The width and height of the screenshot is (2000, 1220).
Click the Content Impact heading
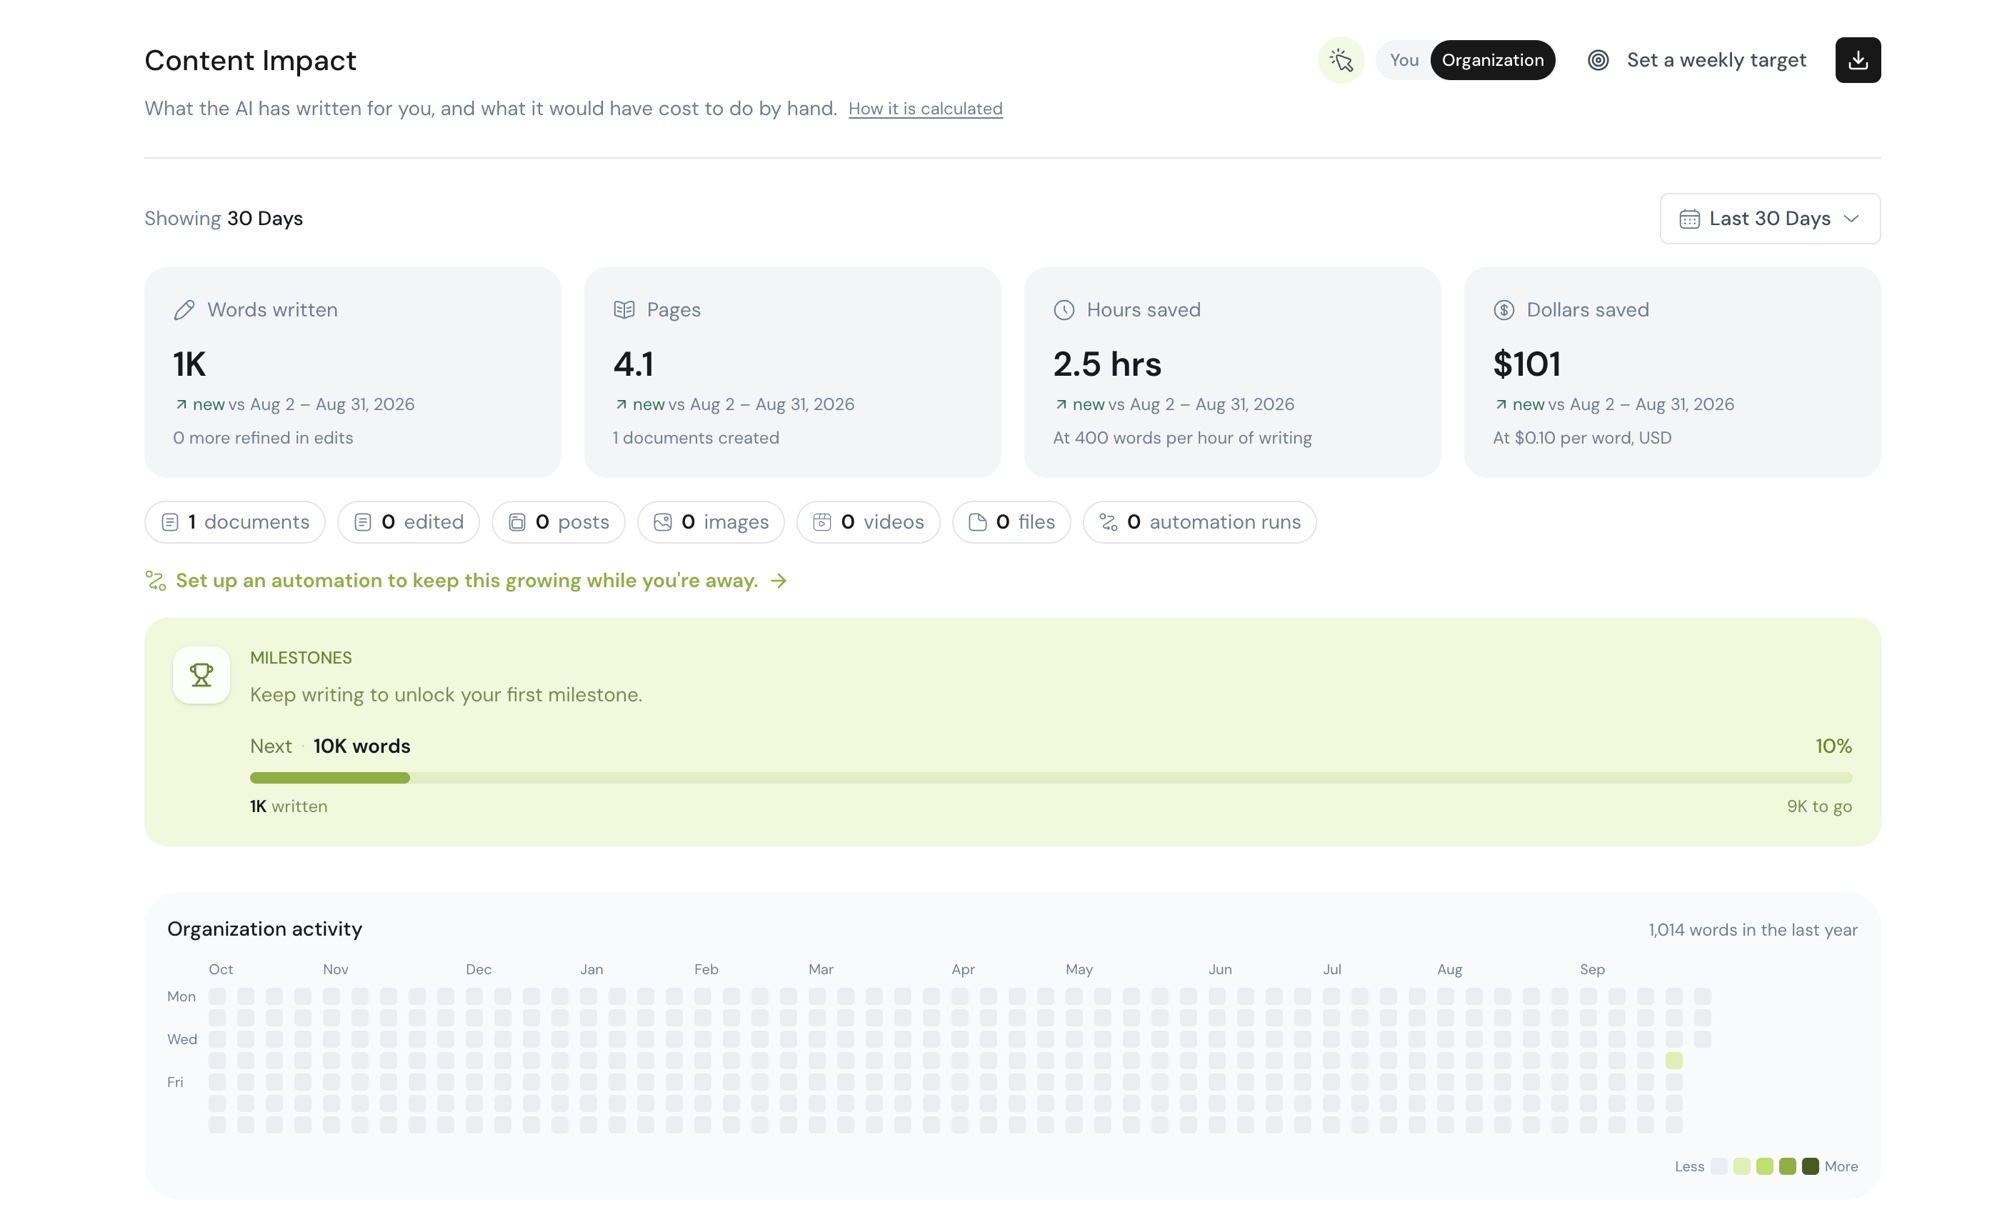tap(250, 60)
